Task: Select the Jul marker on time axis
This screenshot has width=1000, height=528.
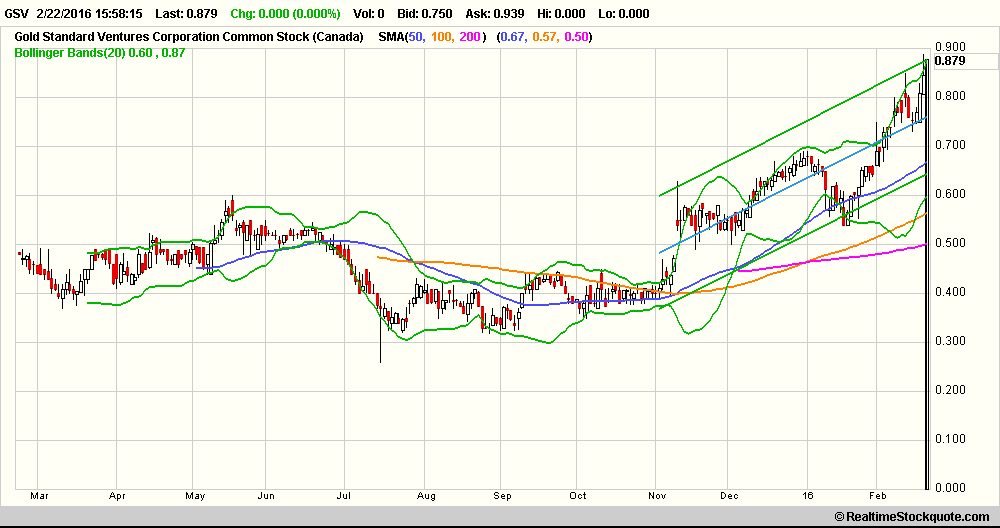Action: click(x=345, y=495)
